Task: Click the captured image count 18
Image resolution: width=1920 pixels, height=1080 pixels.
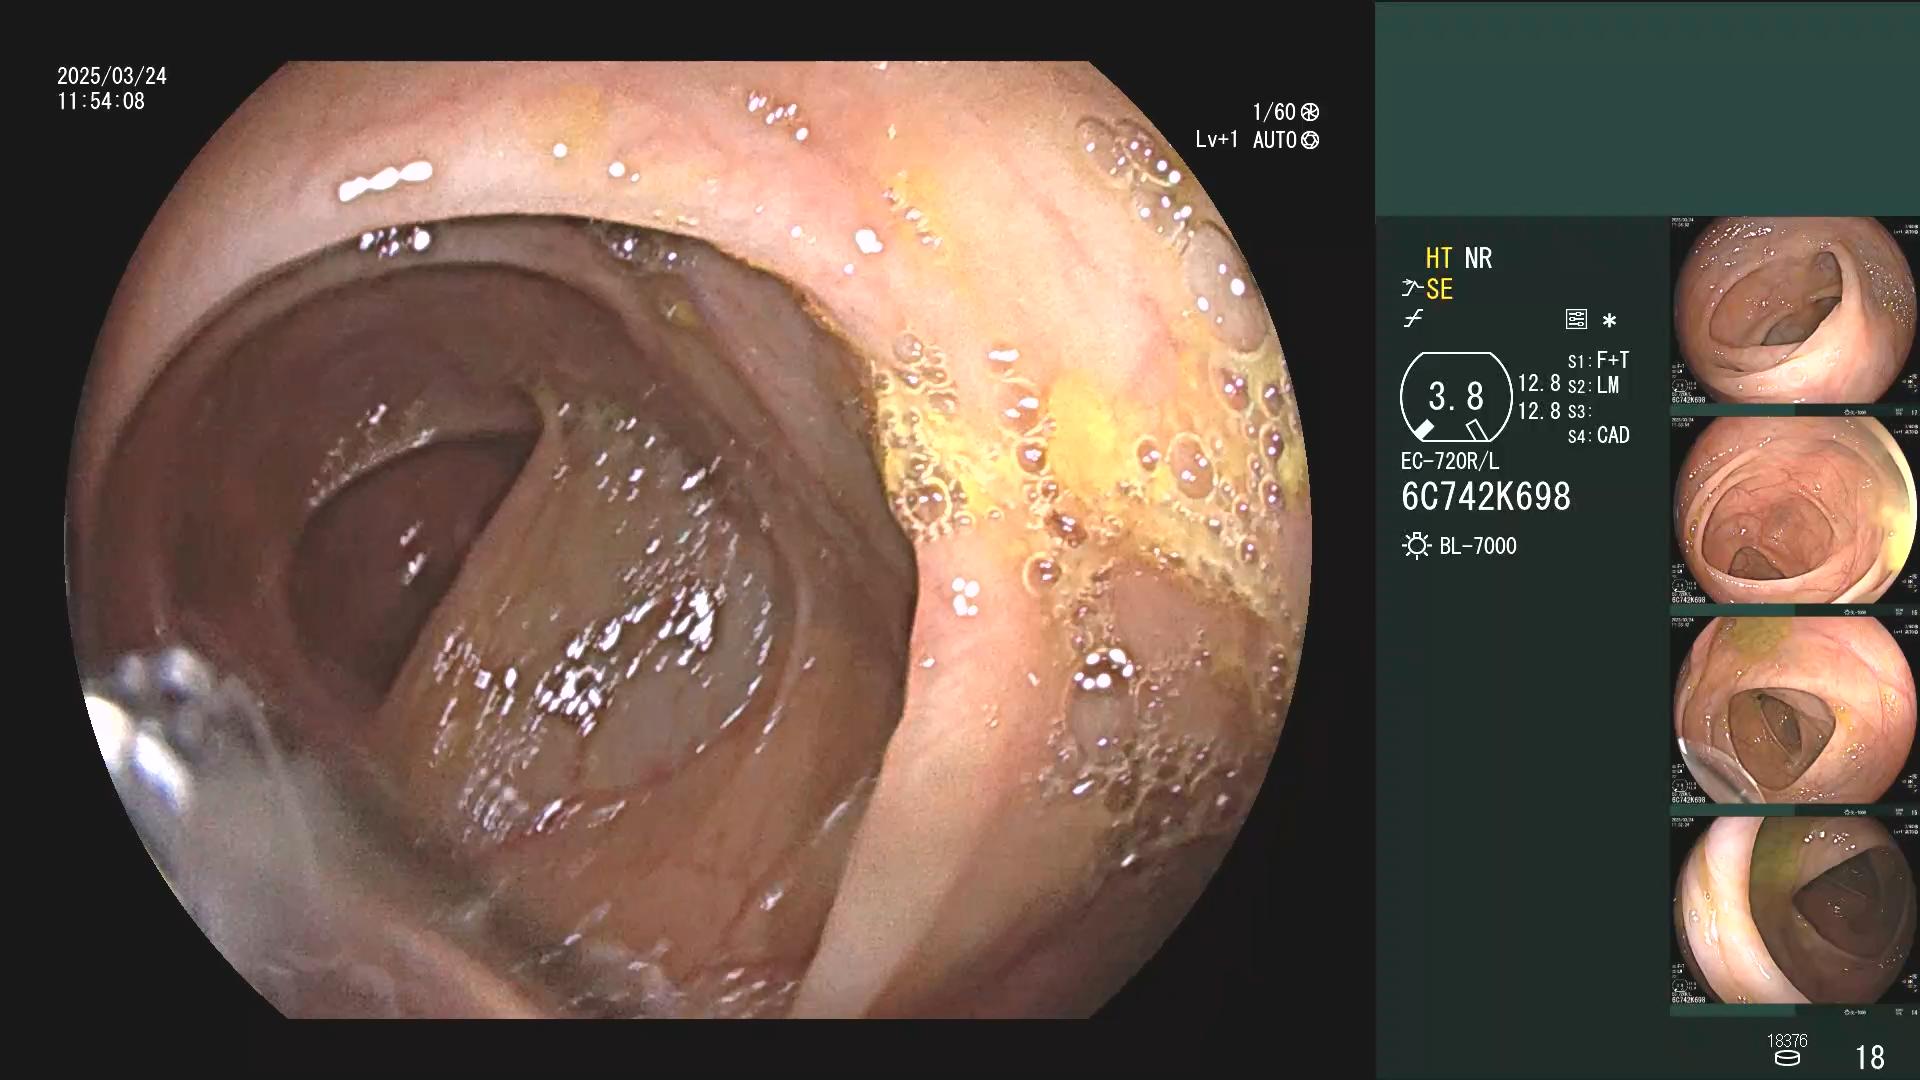Action: 1869,1057
